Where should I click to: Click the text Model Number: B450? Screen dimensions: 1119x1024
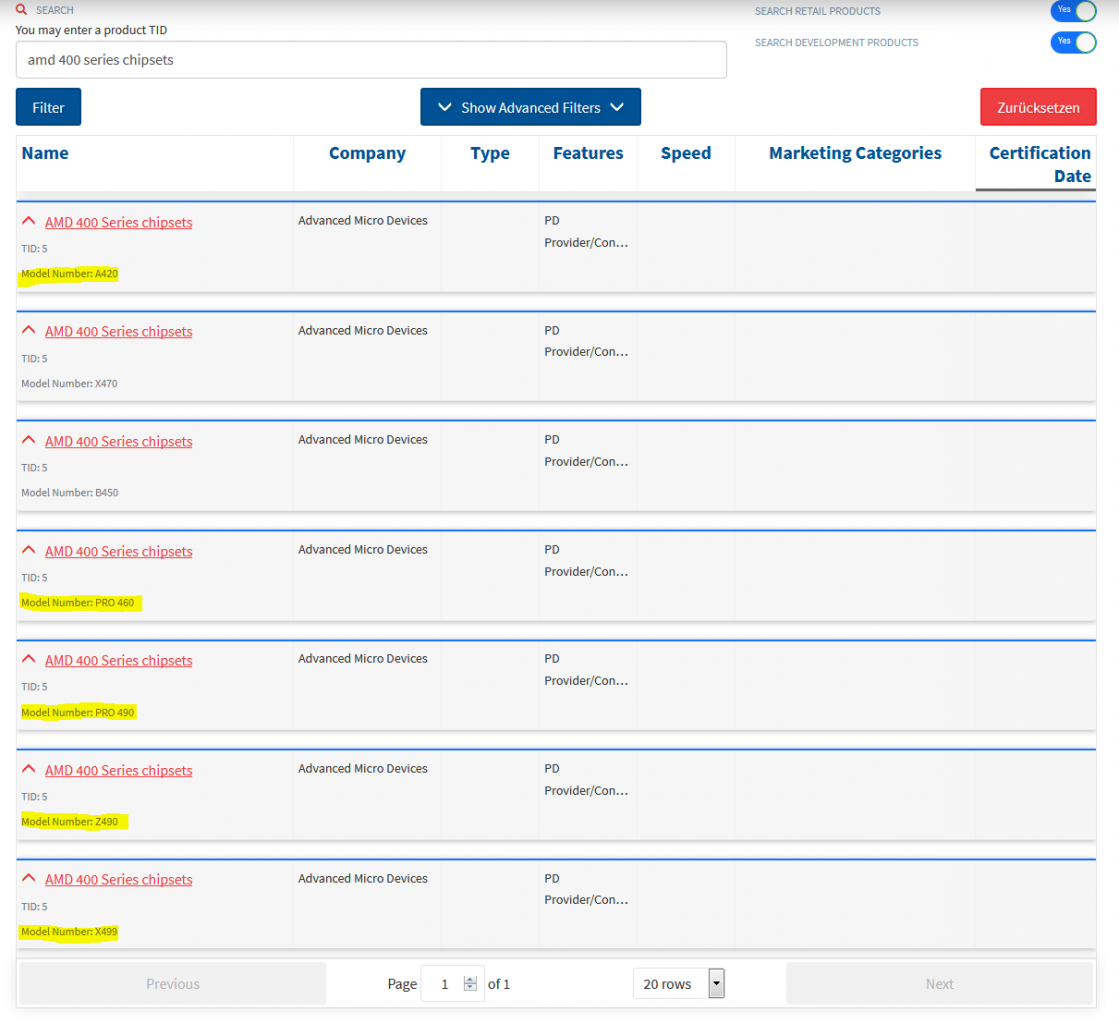coord(69,493)
